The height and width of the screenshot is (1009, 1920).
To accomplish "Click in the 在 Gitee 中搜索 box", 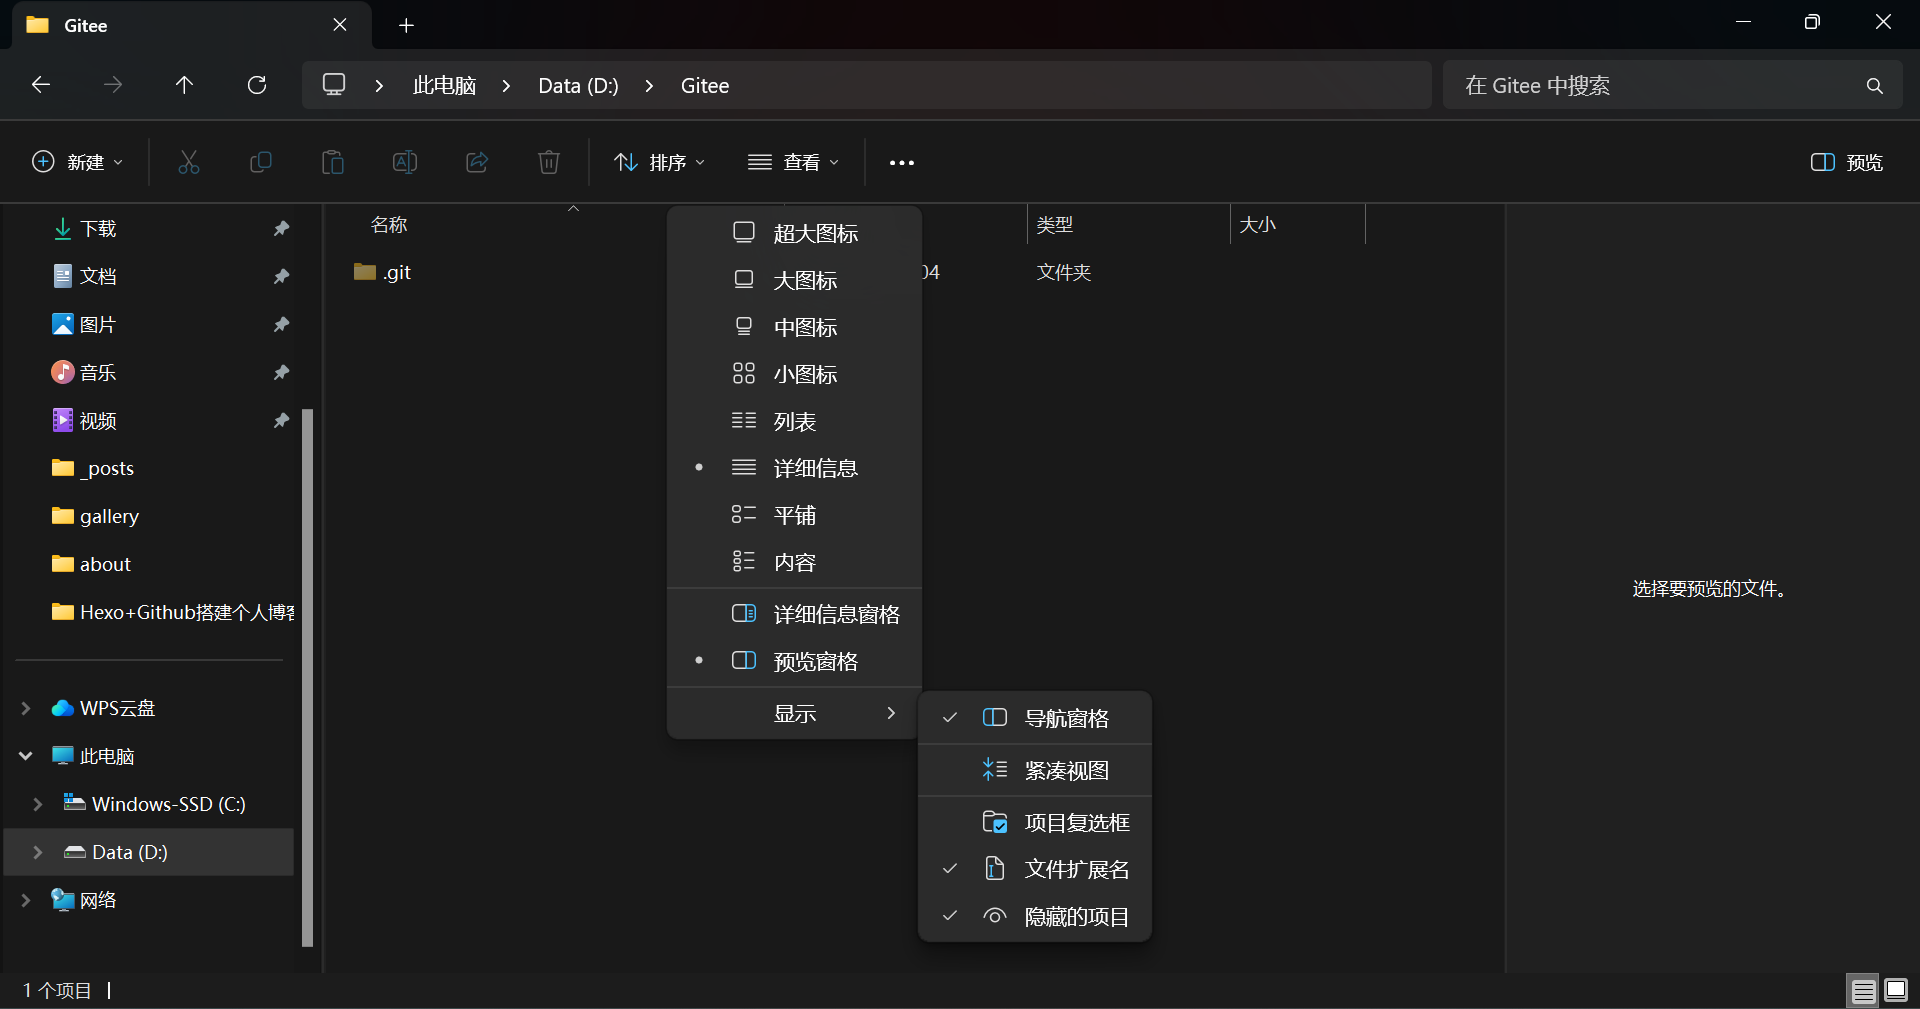I will click(x=1672, y=86).
